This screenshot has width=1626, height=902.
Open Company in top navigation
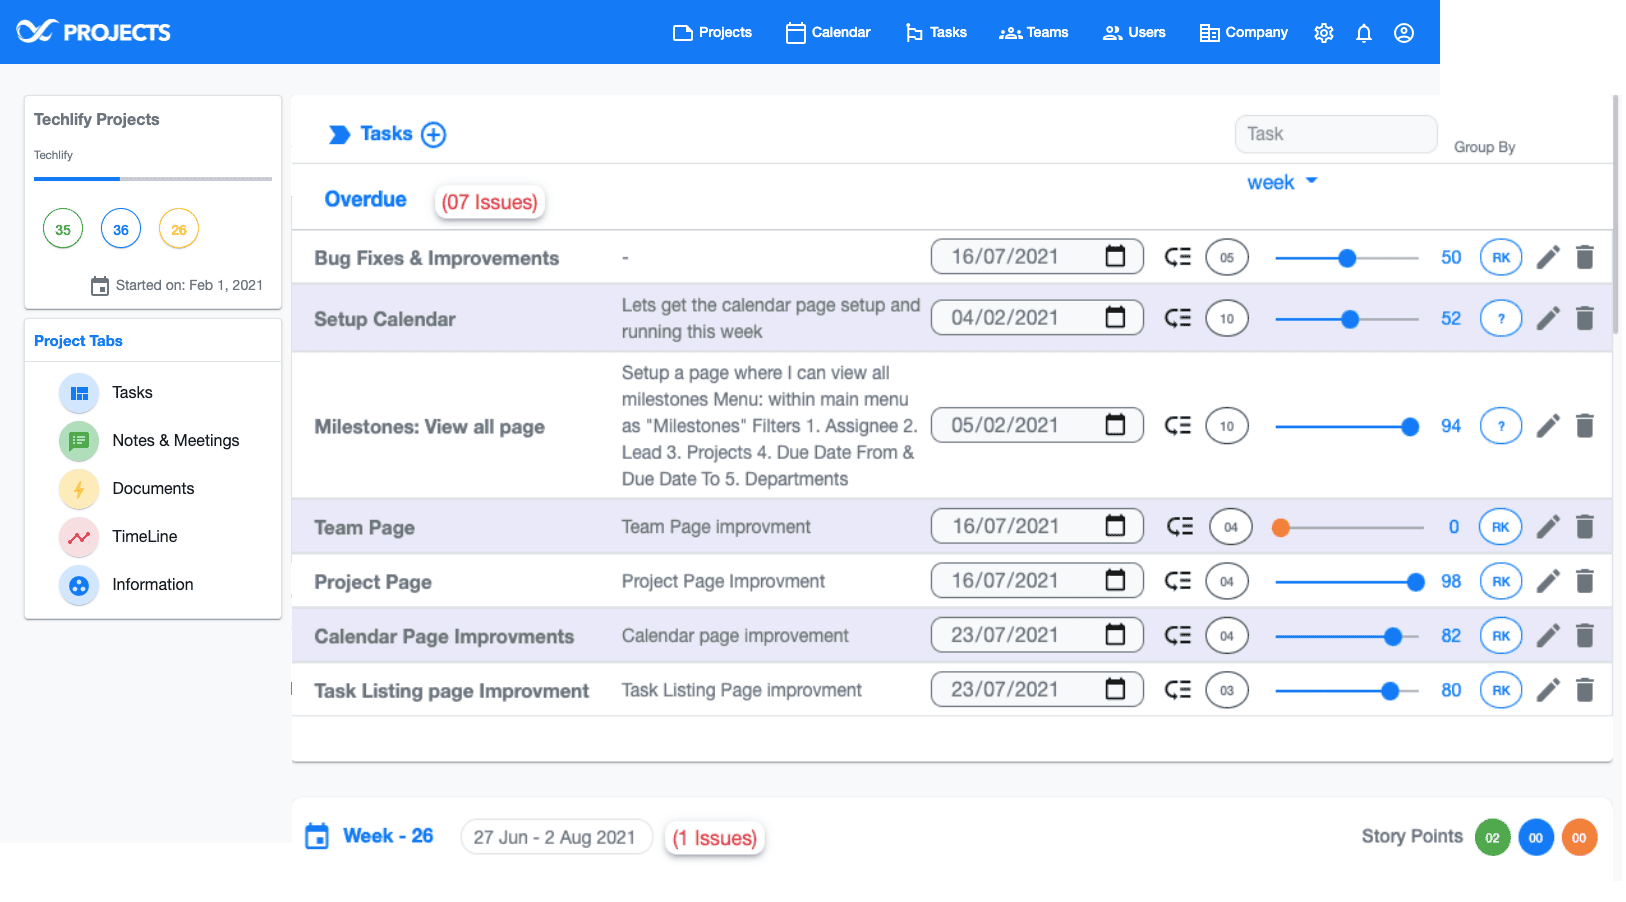tap(1244, 33)
